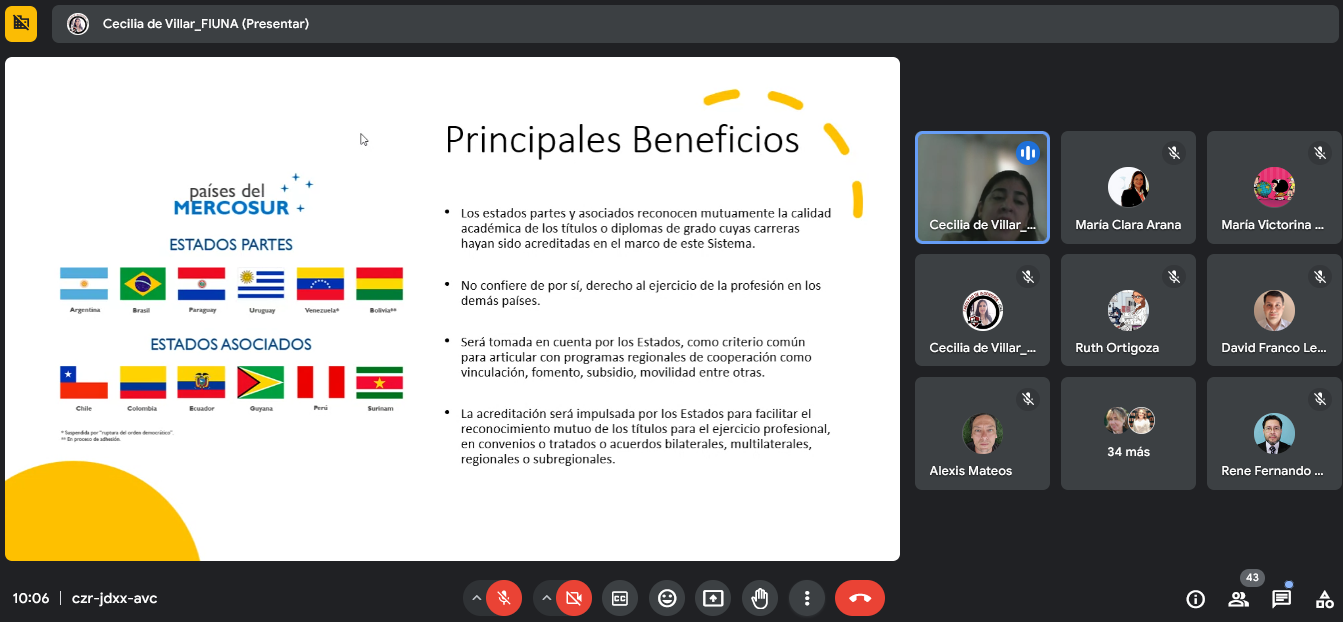
Task: Click the Chile flag on the slide
Action: point(84,382)
